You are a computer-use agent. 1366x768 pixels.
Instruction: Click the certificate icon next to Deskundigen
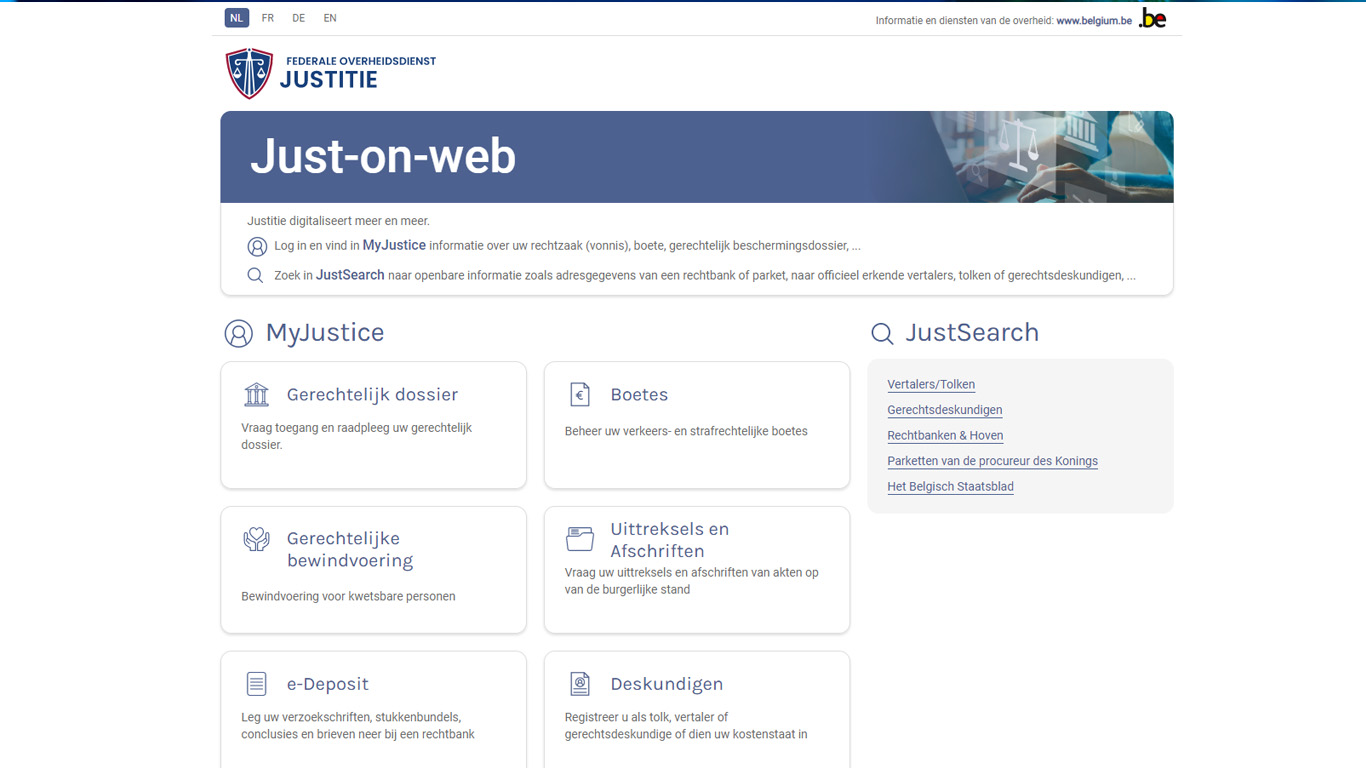pyautogui.click(x=580, y=684)
